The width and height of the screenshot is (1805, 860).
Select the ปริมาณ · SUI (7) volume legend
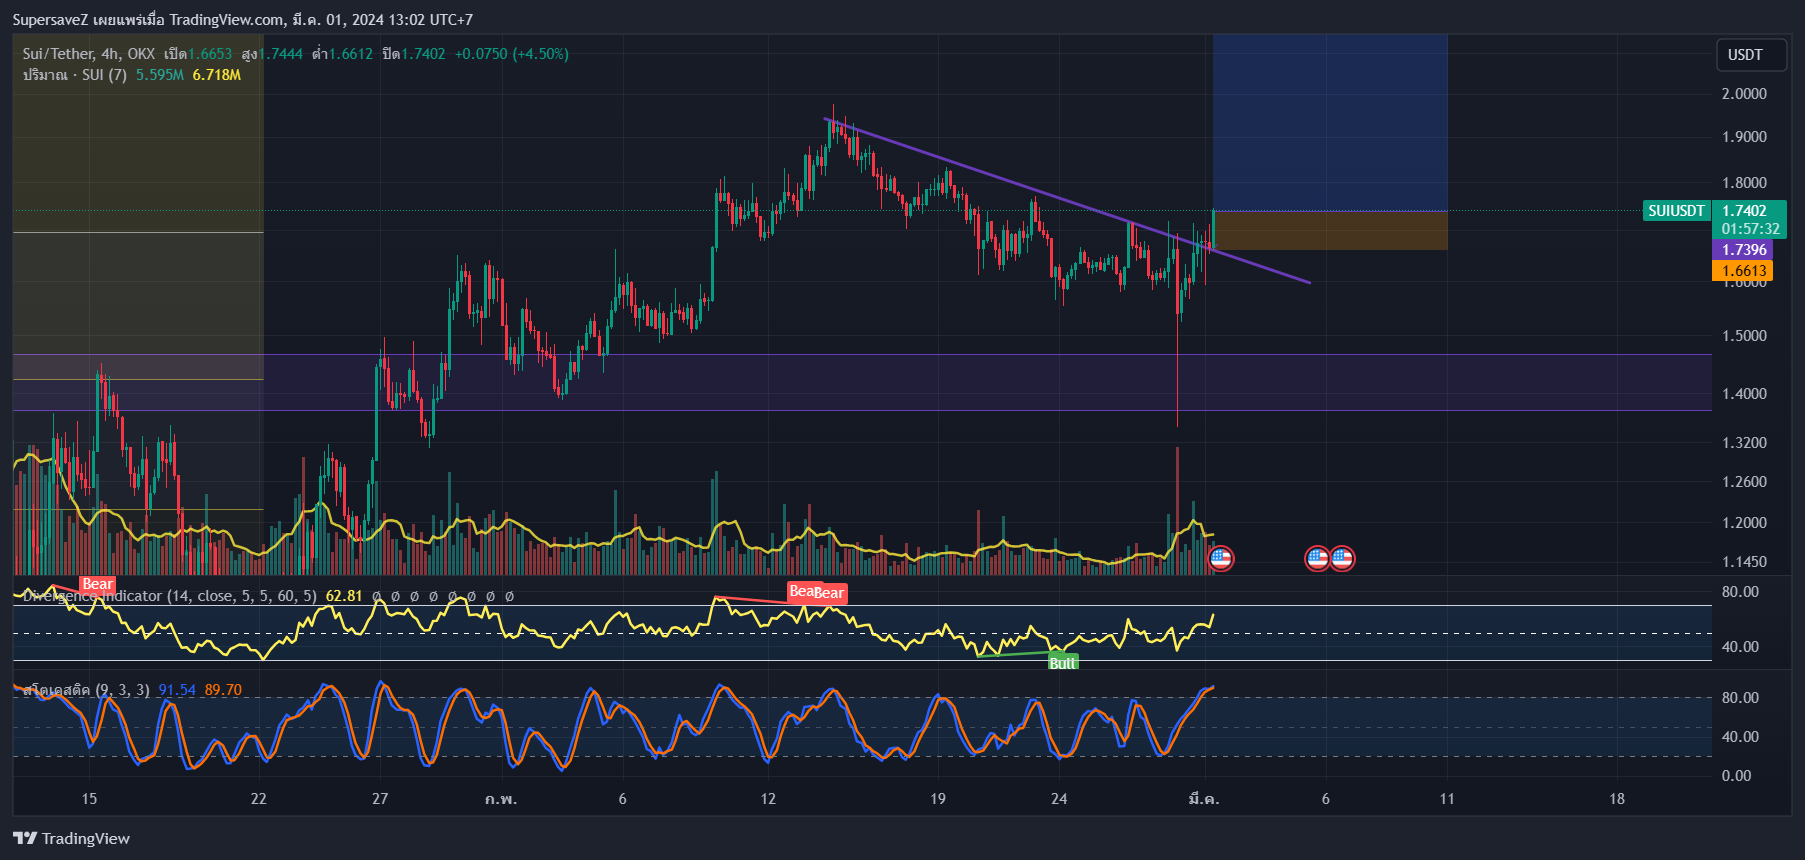(x=75, y=75)
